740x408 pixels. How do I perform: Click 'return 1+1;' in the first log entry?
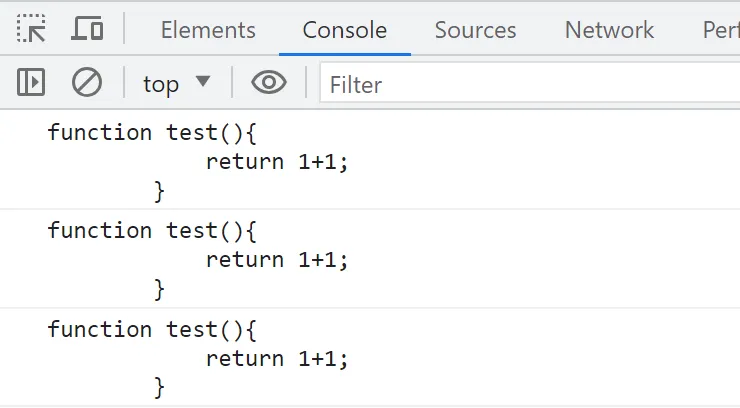tap(277, 161)
